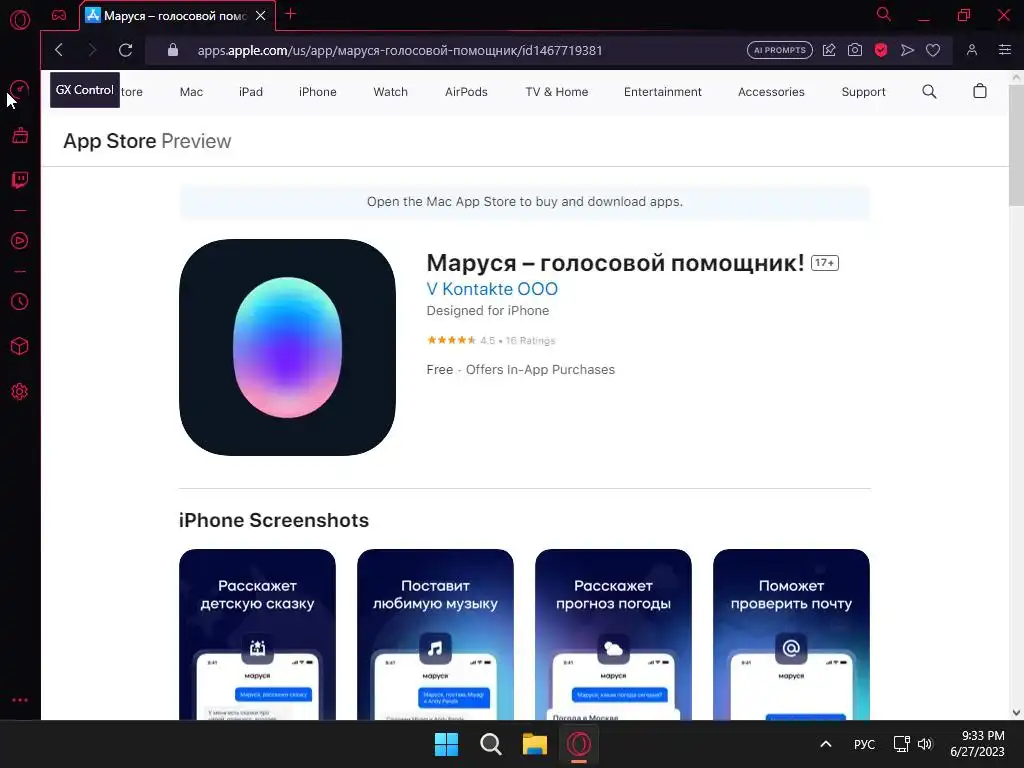
Task: Open GX Corner gamepad icon
Action: pos(59,15)
